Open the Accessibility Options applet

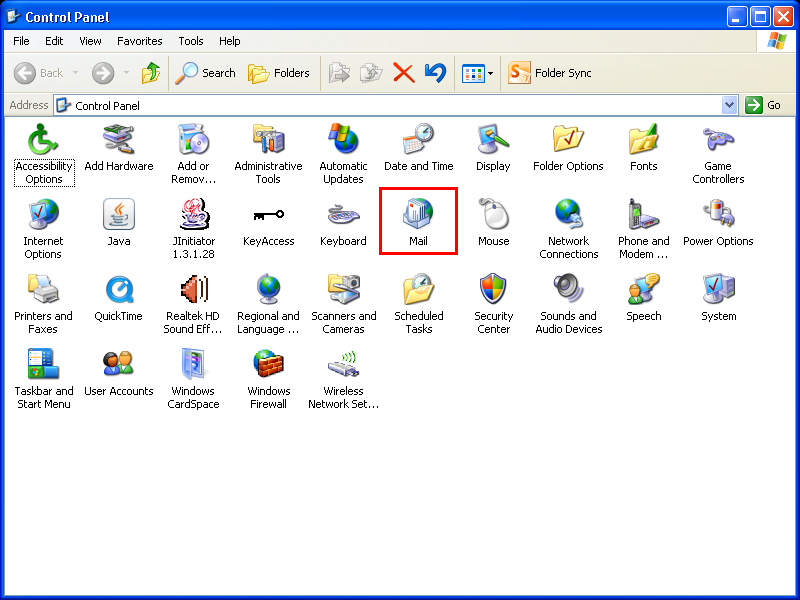44,155
